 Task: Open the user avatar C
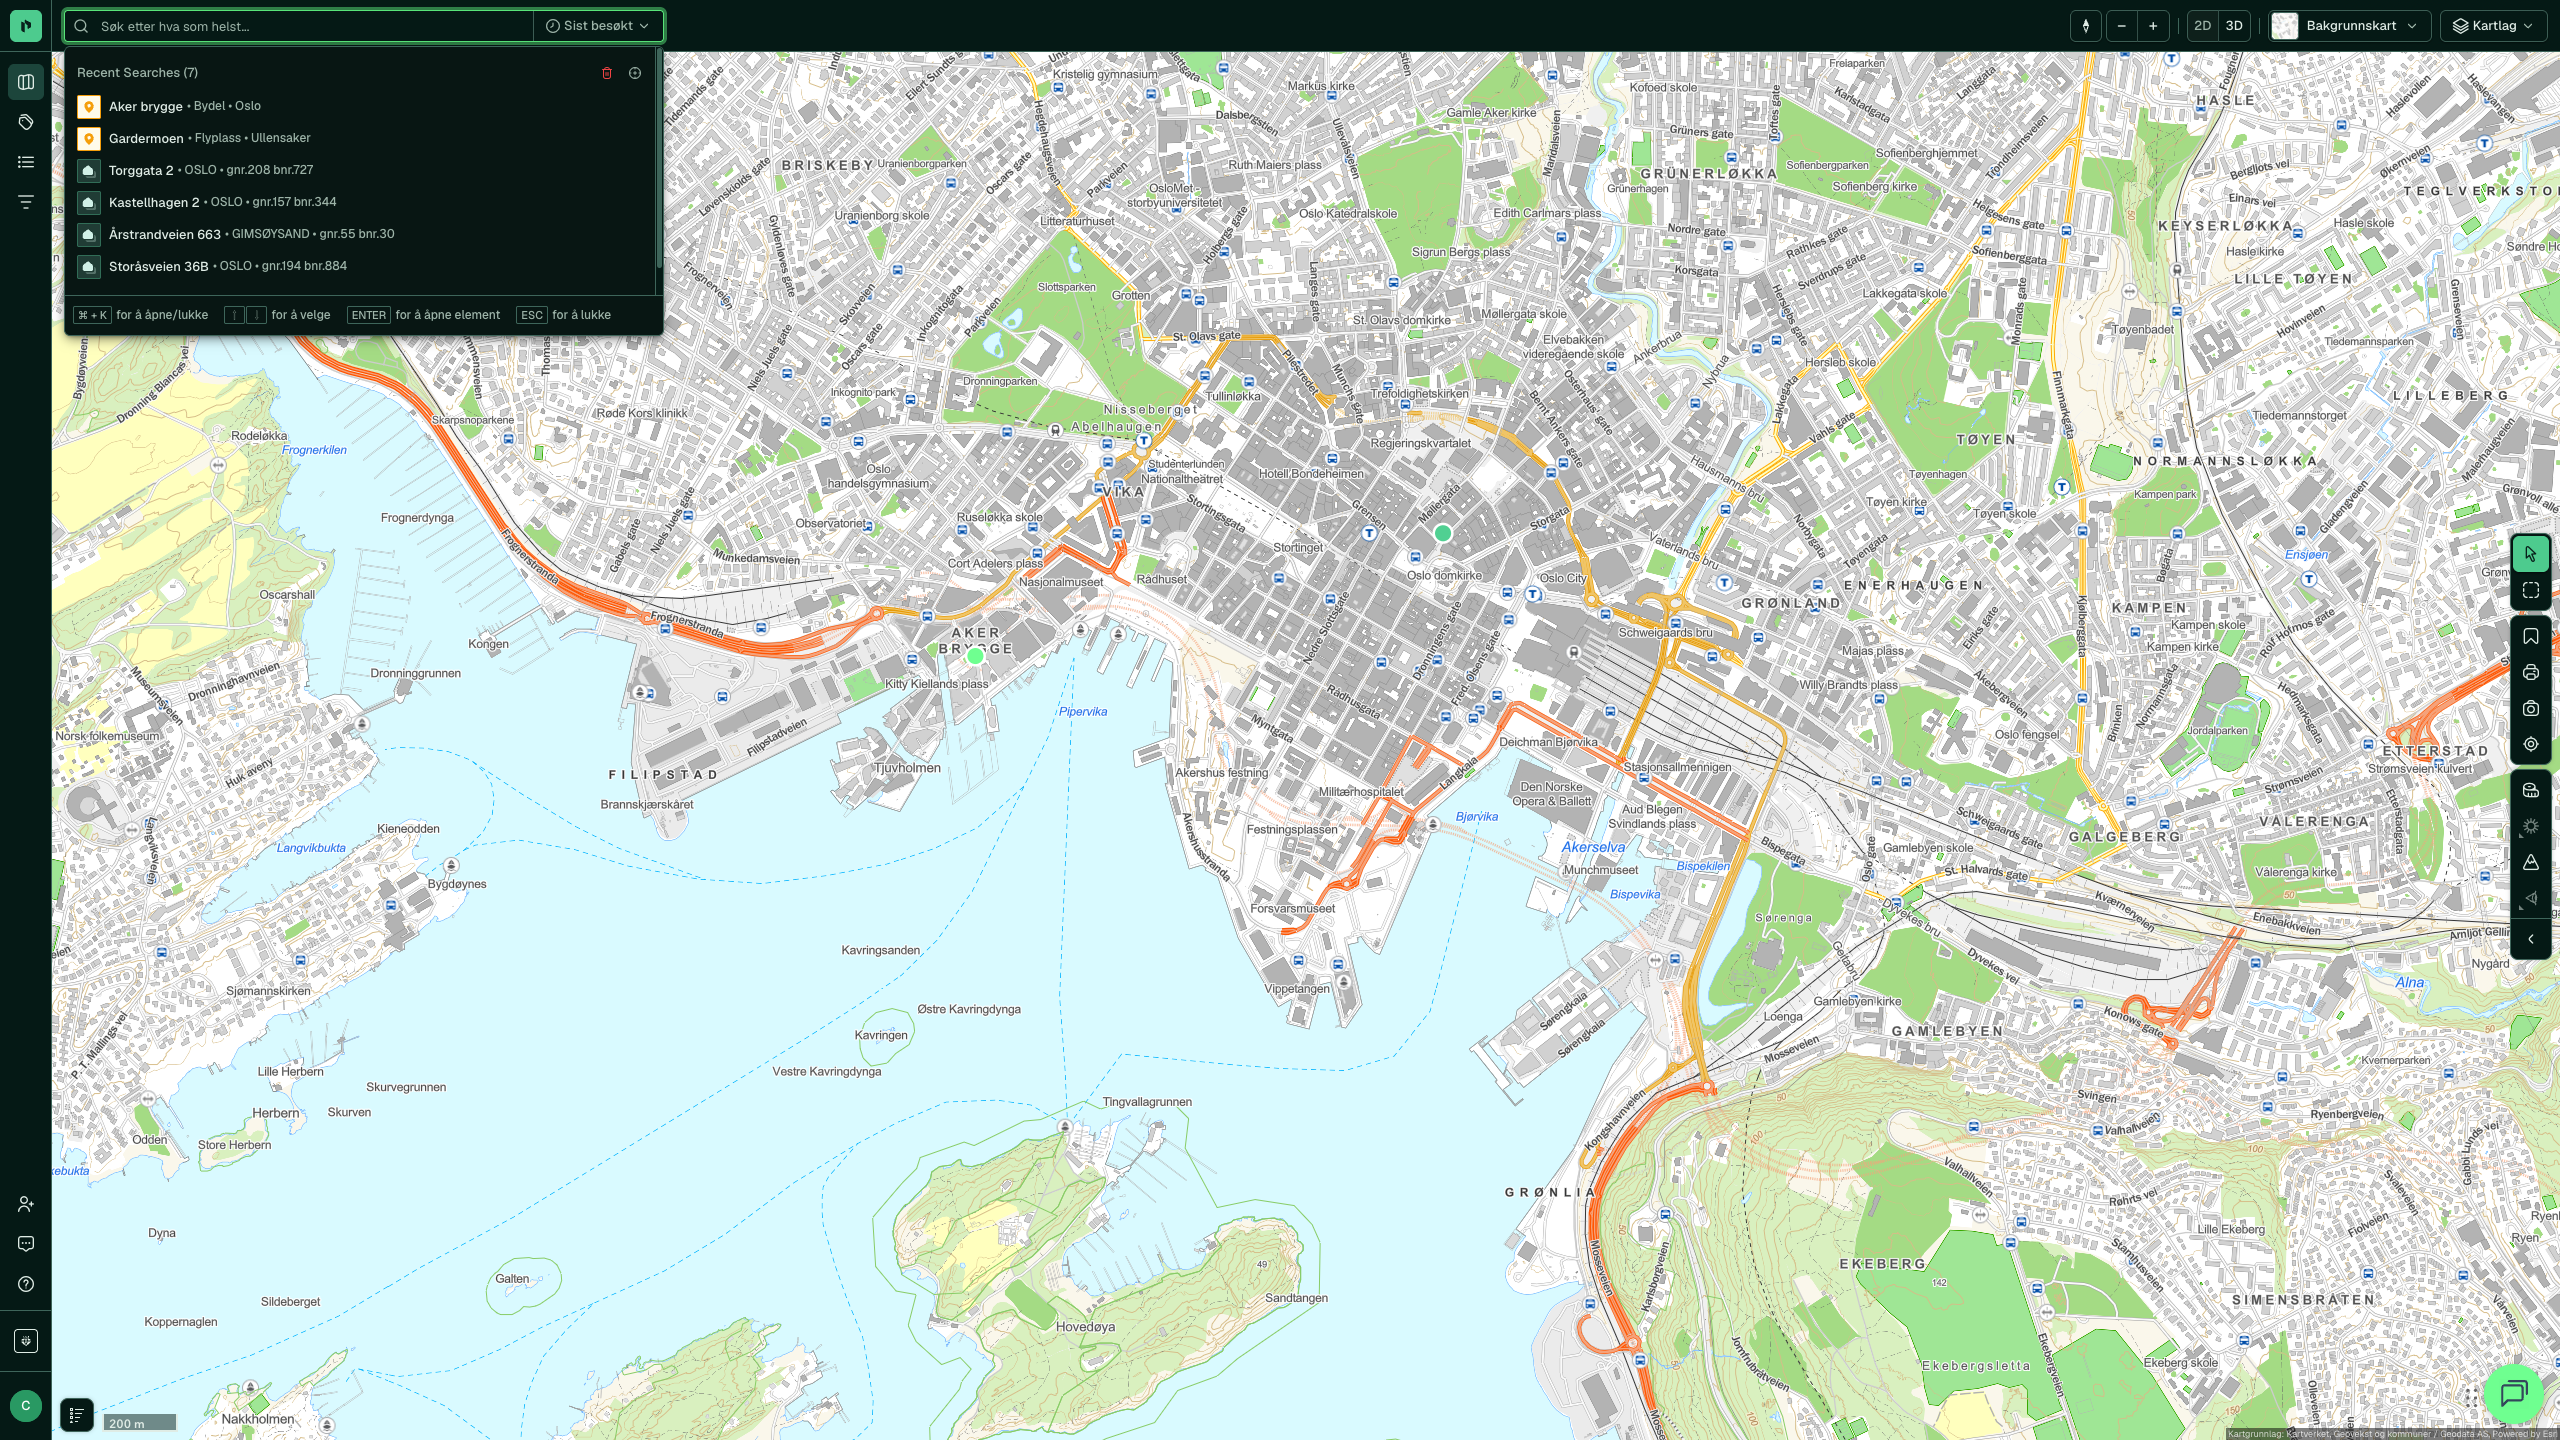point(26,1405)
